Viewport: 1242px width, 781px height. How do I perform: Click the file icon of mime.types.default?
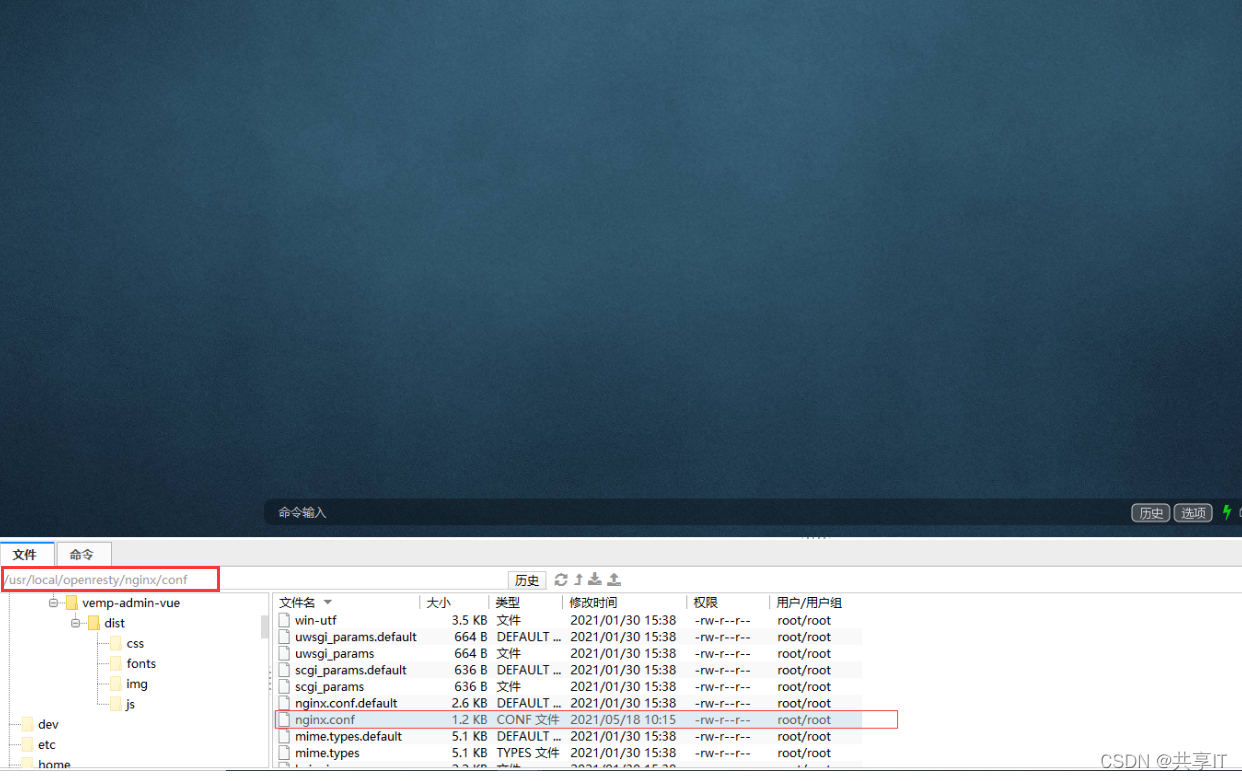pyautogui.click(x=285, y=737)
